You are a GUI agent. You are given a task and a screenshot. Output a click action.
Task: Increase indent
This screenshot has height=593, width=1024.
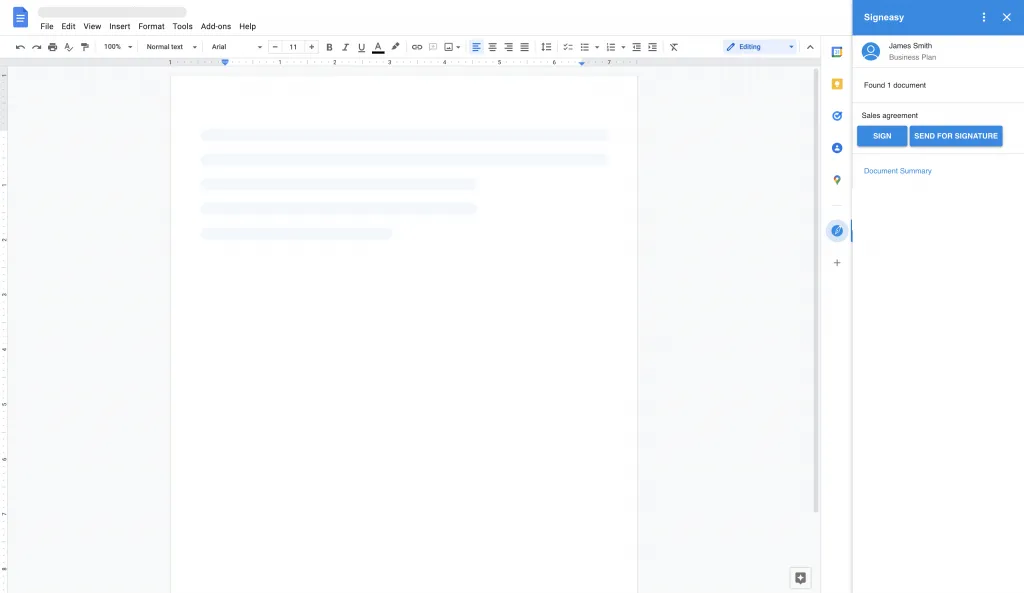652,47
